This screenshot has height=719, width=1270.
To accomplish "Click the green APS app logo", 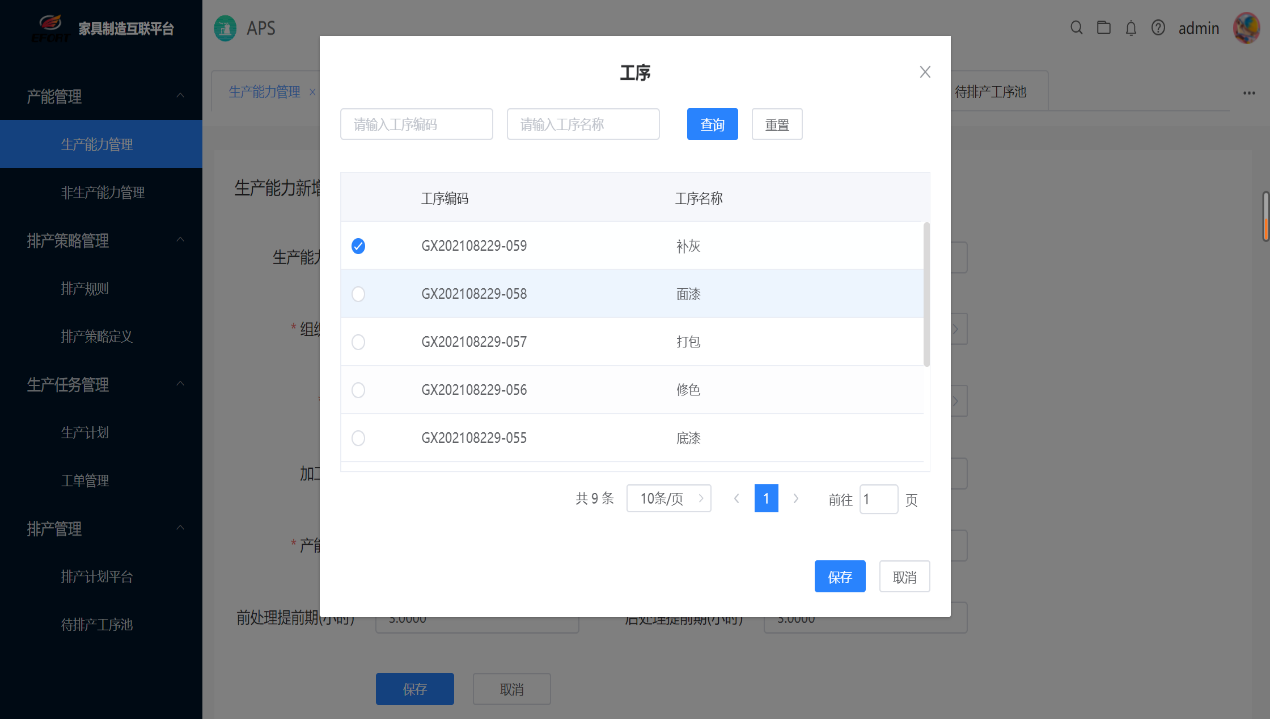I will pyautogui.click(x=226, y=28).
